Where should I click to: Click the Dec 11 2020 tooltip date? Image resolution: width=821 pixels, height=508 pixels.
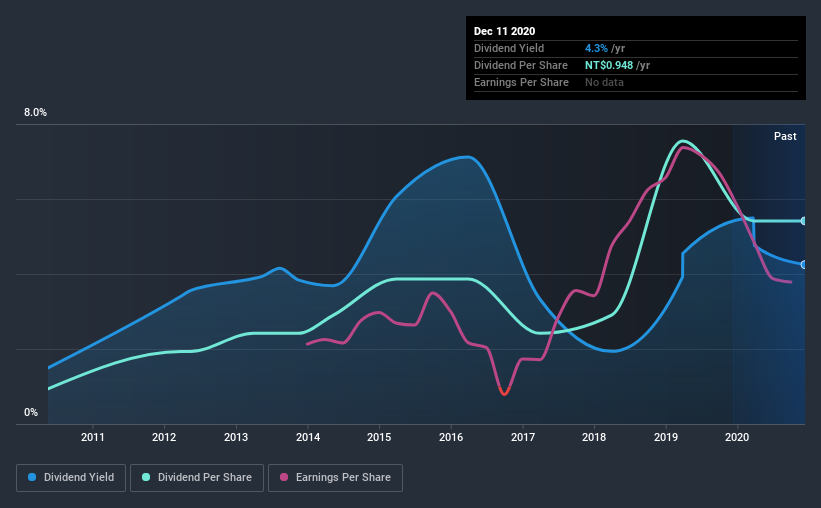(504, 31)
